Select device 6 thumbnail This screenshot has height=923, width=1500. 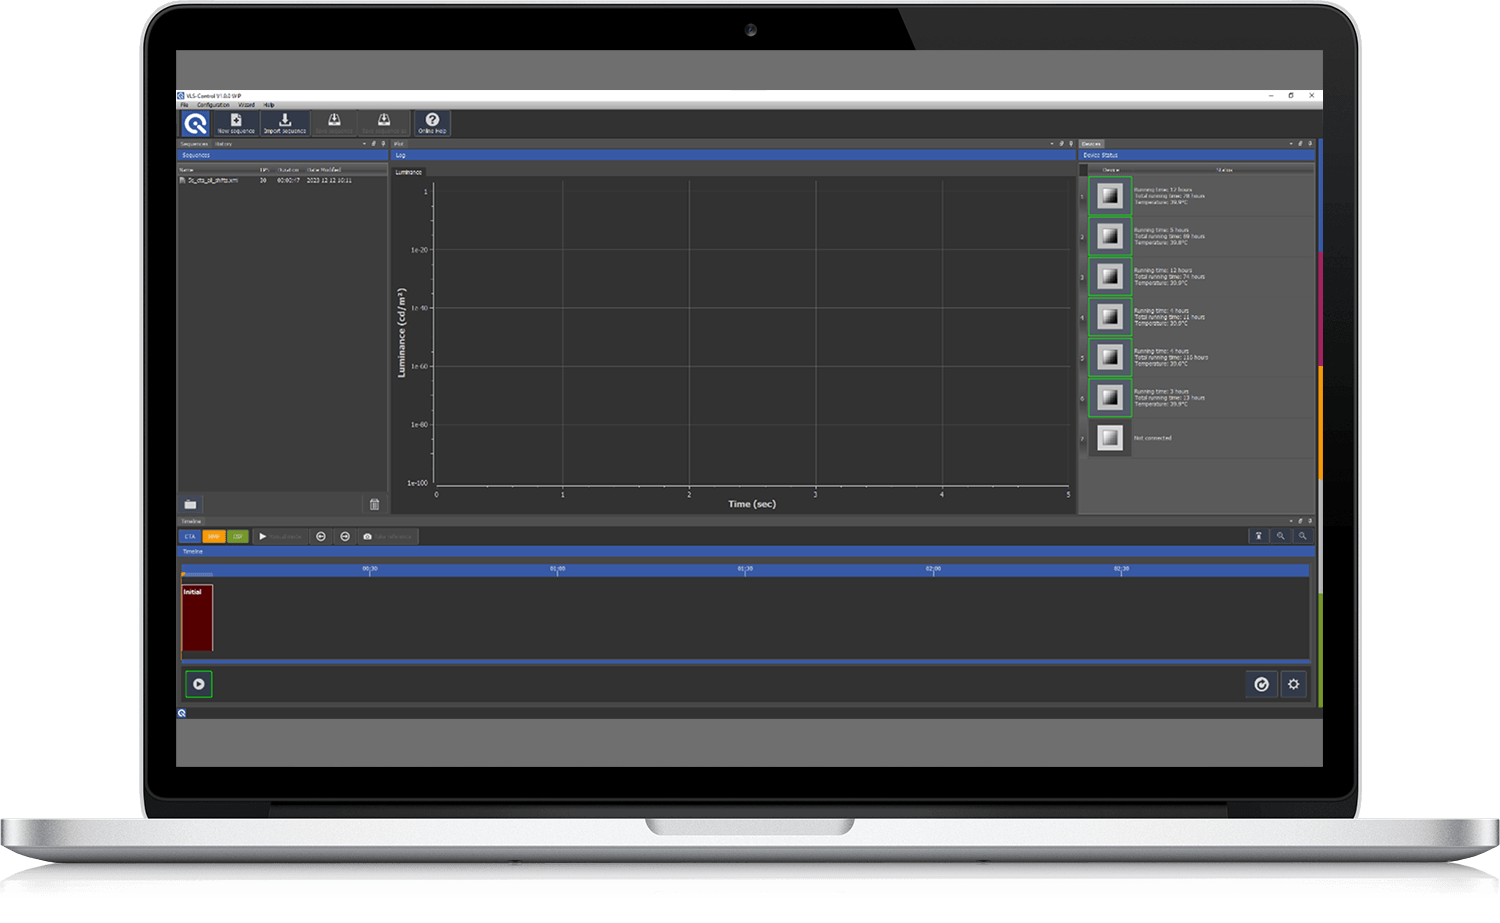point(1110,397)
